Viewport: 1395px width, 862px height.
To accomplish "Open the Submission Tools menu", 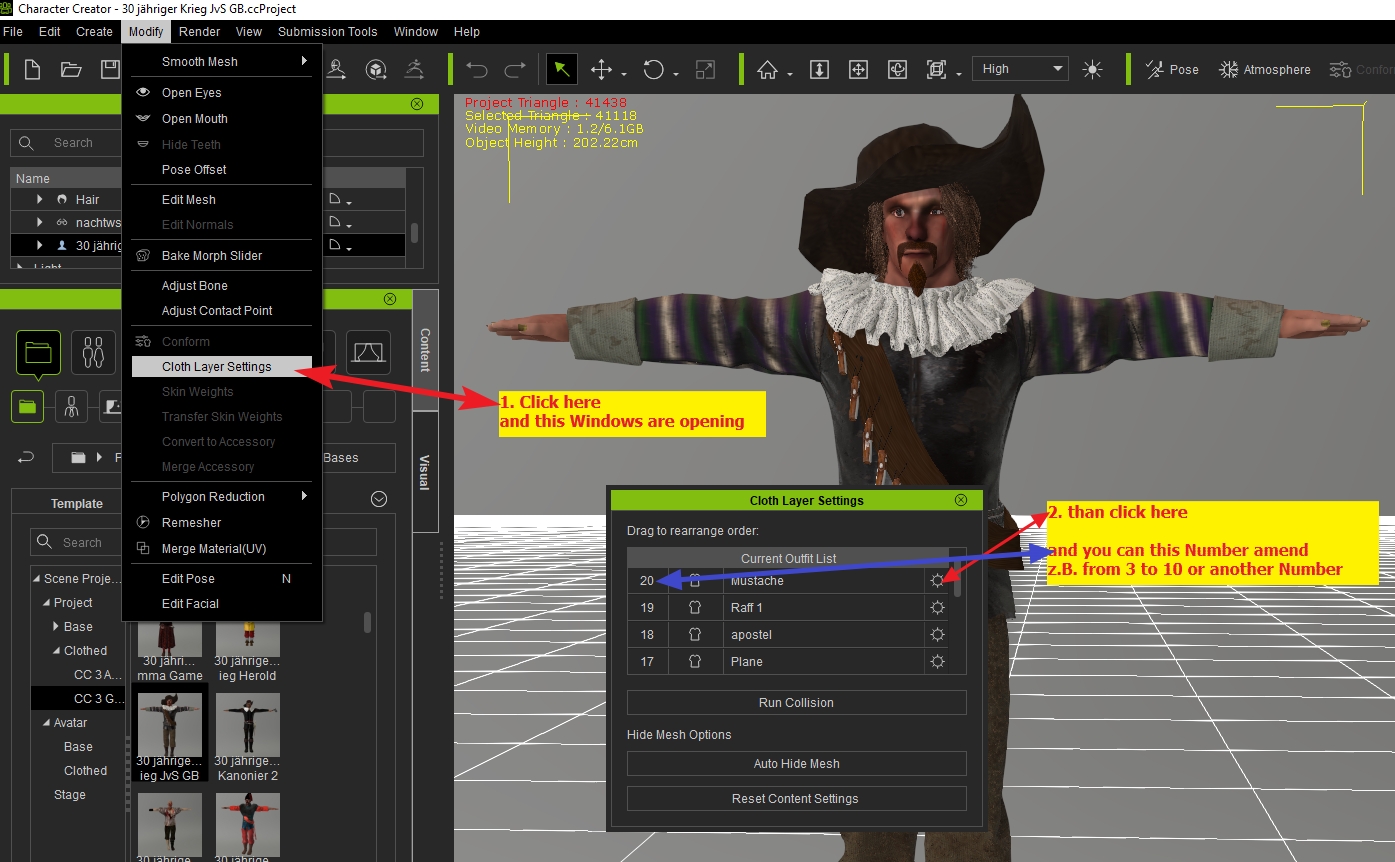I will pos(328,32).
